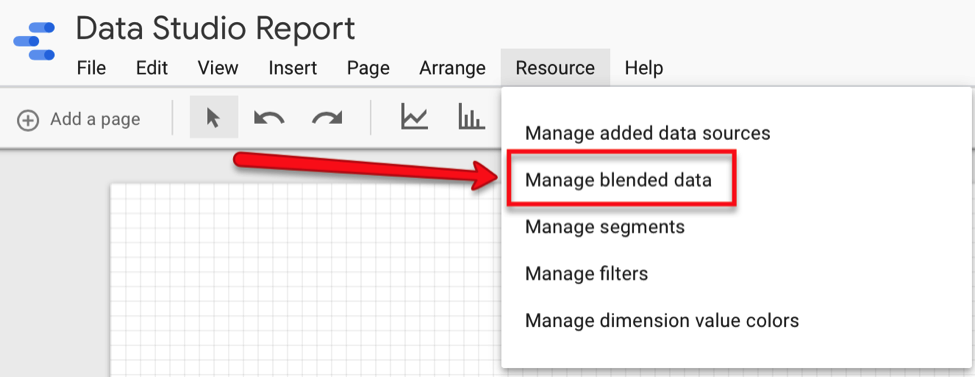
Task: Choose Manage segments
Action: click(605, 227)
